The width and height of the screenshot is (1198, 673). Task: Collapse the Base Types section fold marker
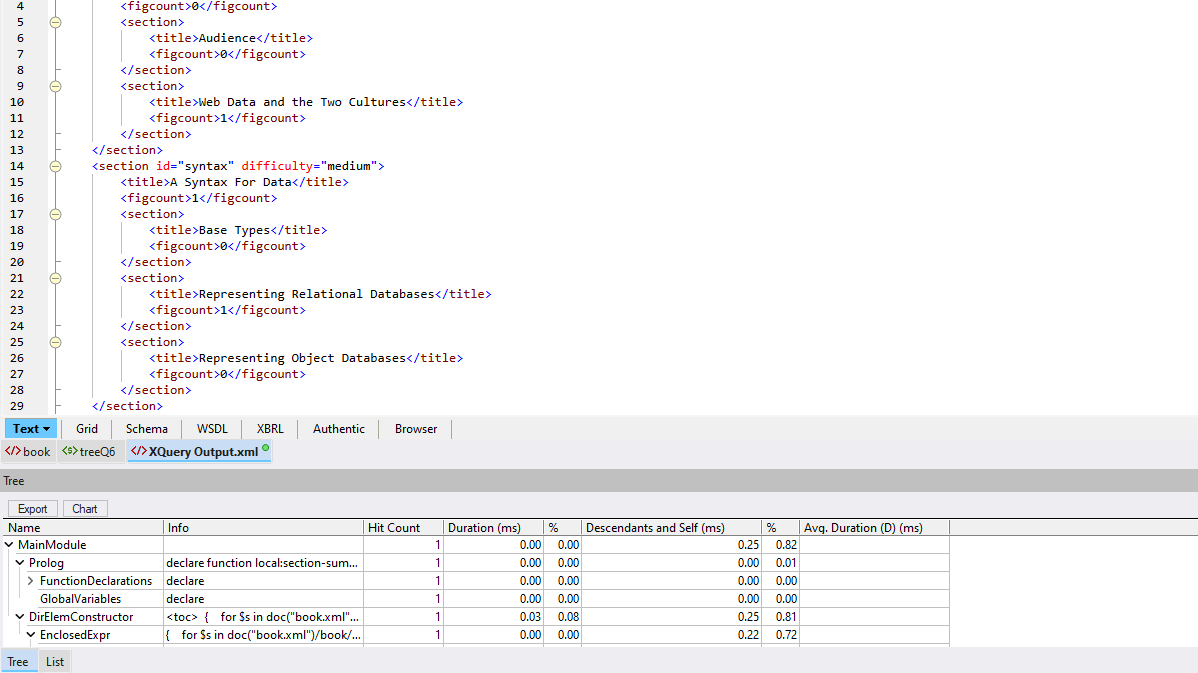coord(55,214)
